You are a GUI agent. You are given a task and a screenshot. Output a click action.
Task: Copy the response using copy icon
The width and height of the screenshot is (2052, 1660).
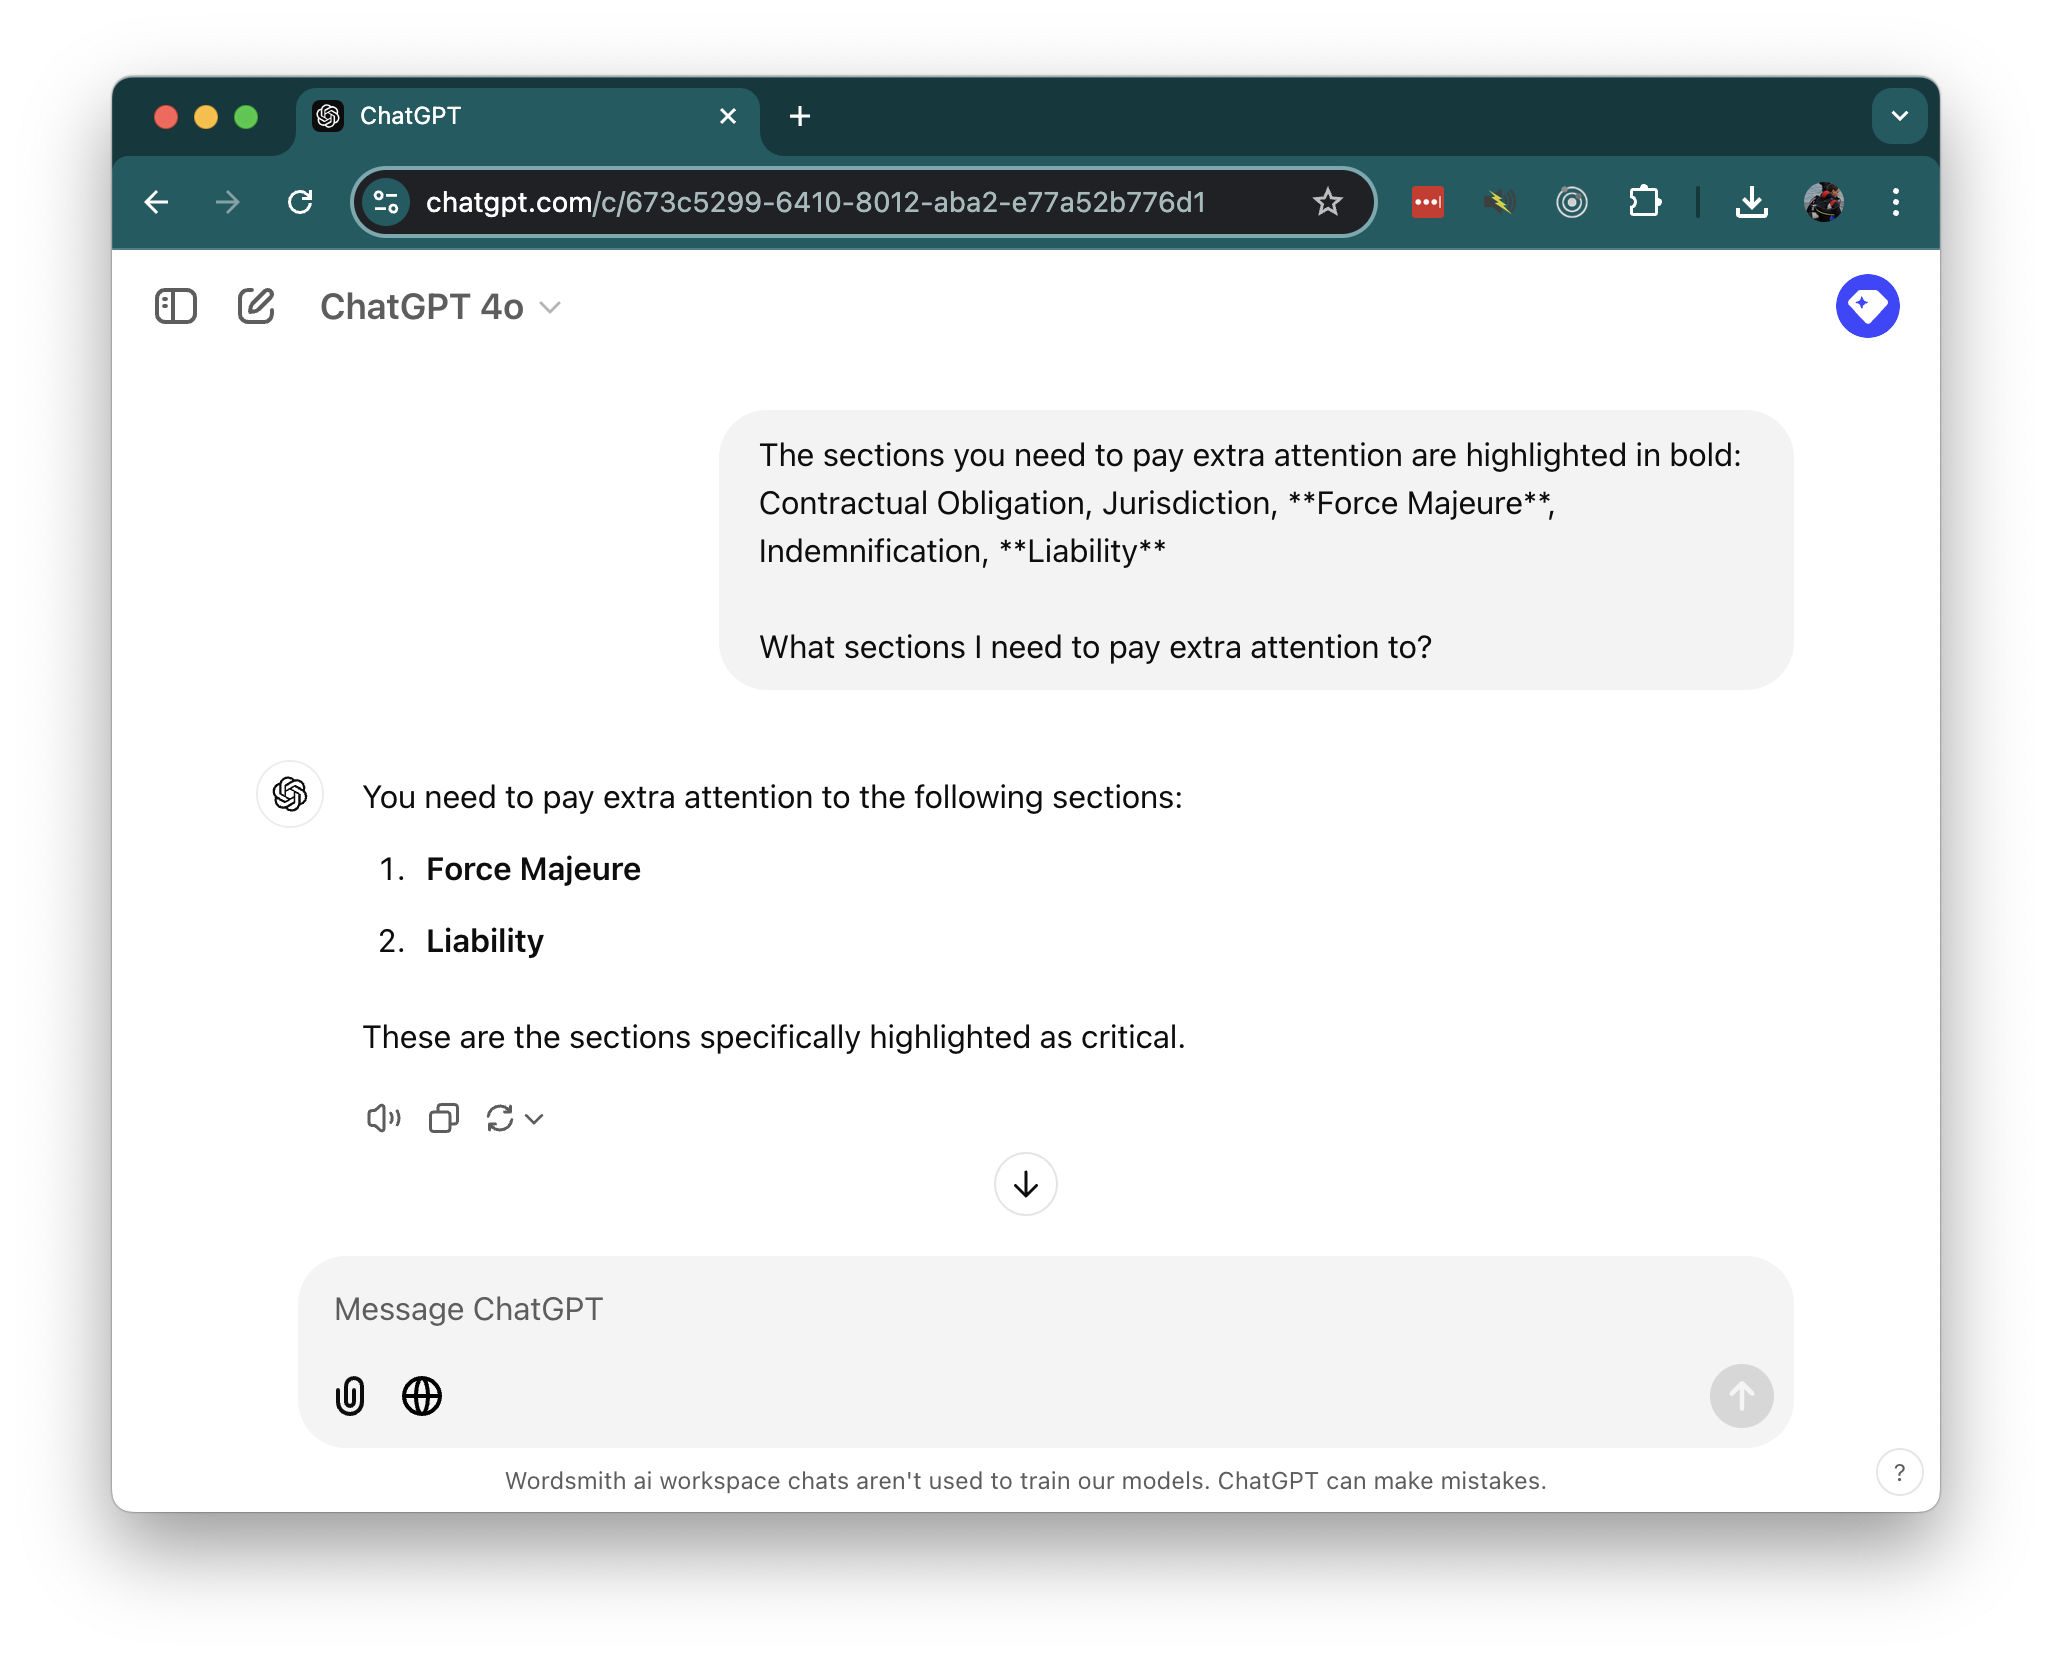click(x=443, y=1118)
